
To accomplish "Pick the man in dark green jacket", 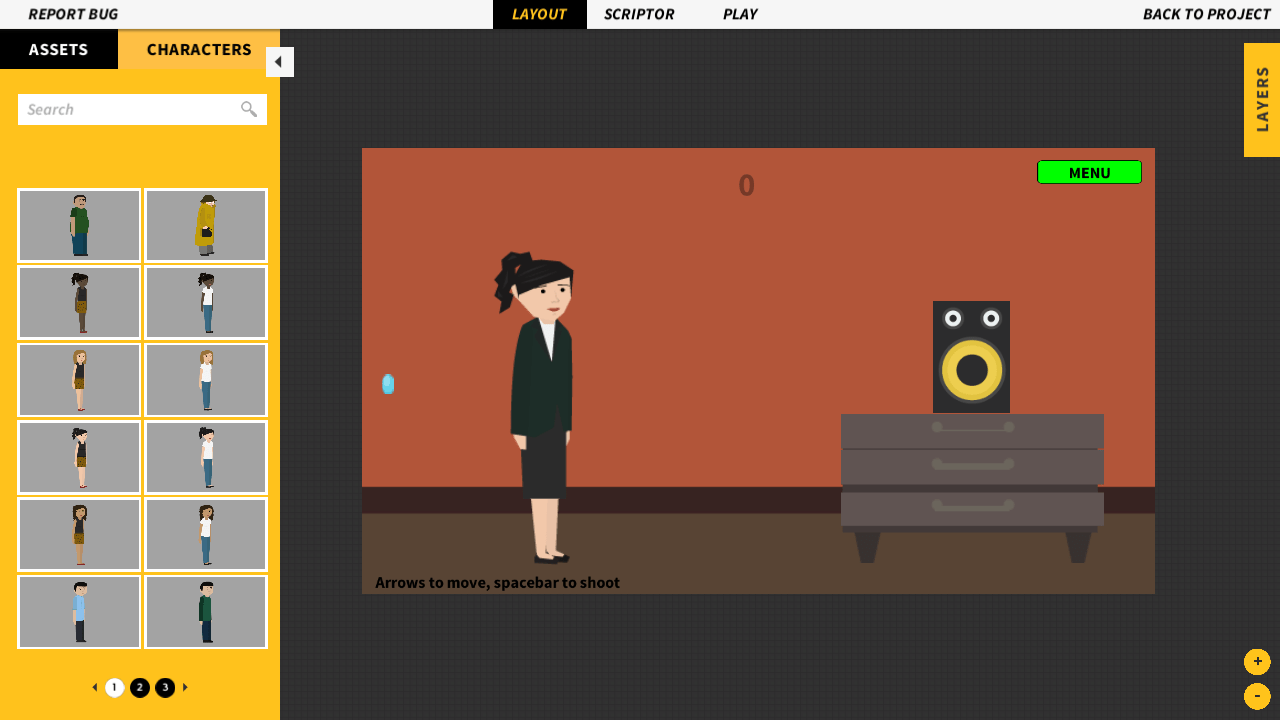I will [x=206, y=612].
